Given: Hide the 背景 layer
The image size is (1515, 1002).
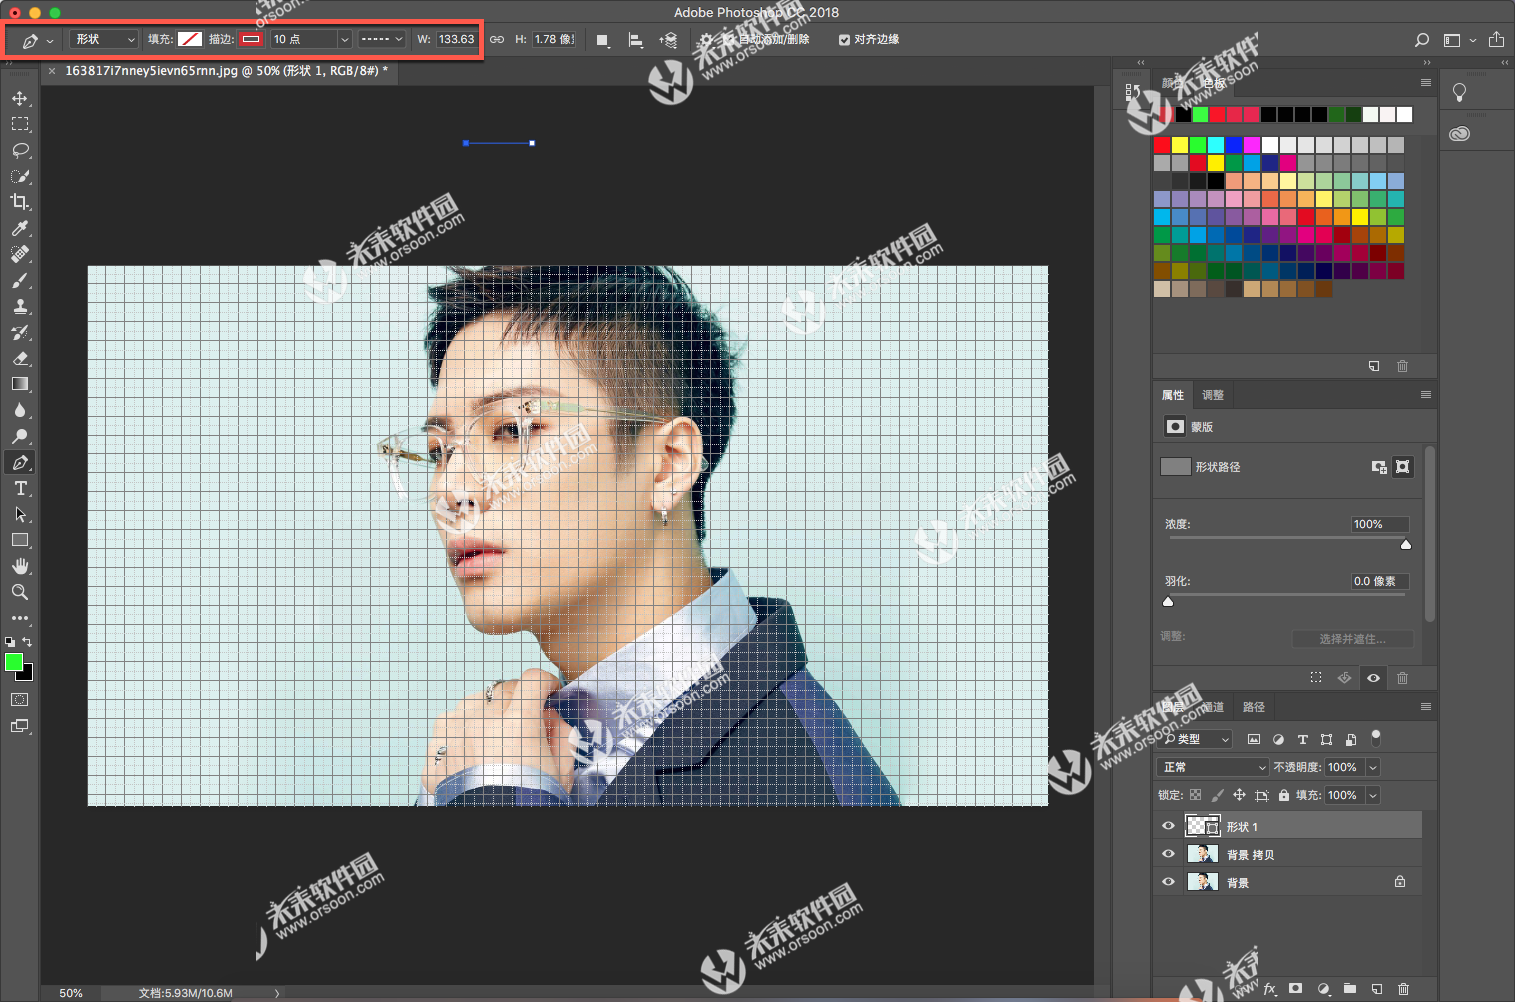Looking at the screenshot, I should 1168,882.
